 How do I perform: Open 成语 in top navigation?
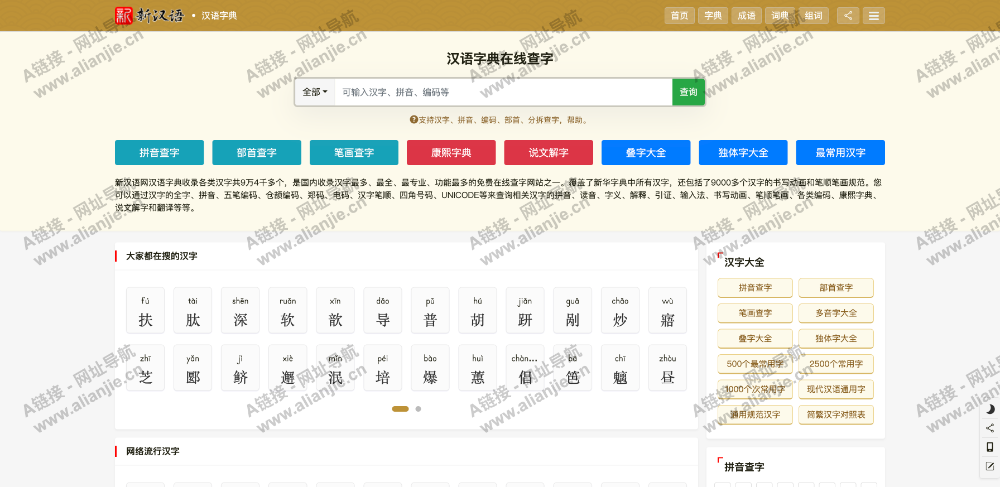(x=746, y=15)
